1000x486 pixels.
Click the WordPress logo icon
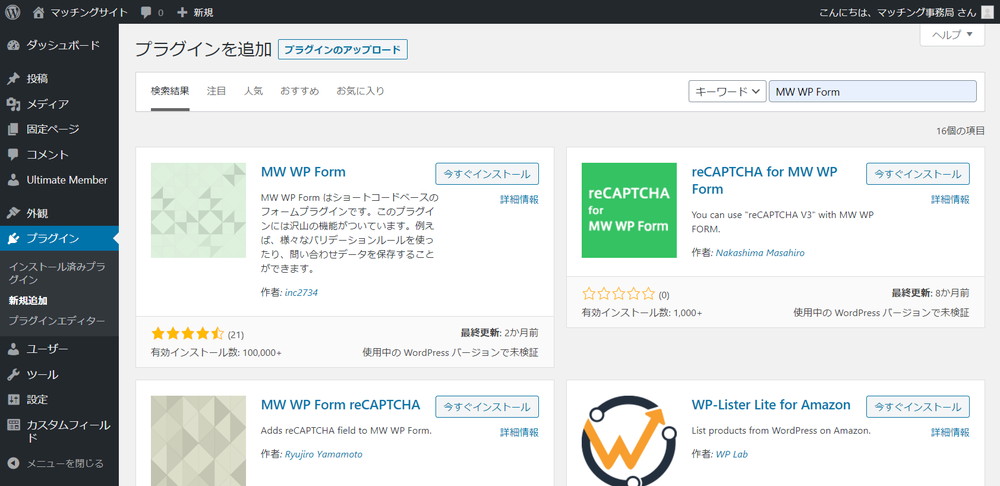pos(12,12)
